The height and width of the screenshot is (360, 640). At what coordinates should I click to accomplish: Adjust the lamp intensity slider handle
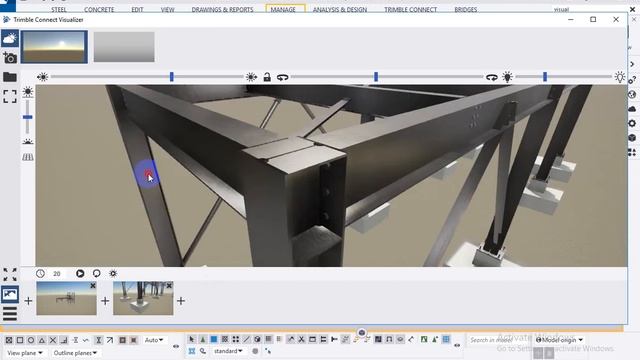544,76
